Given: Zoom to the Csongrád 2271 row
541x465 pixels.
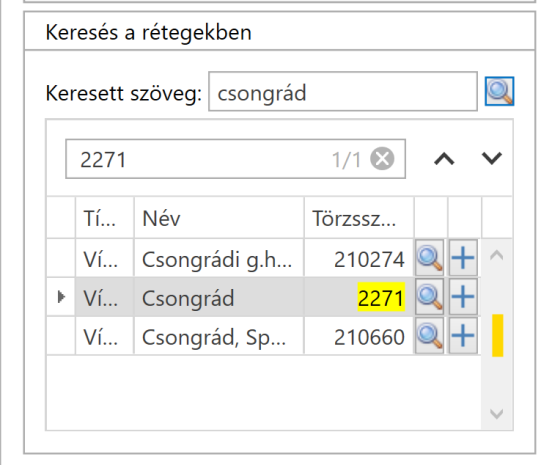Looking at the screenshot, I should tap(429, 297).
